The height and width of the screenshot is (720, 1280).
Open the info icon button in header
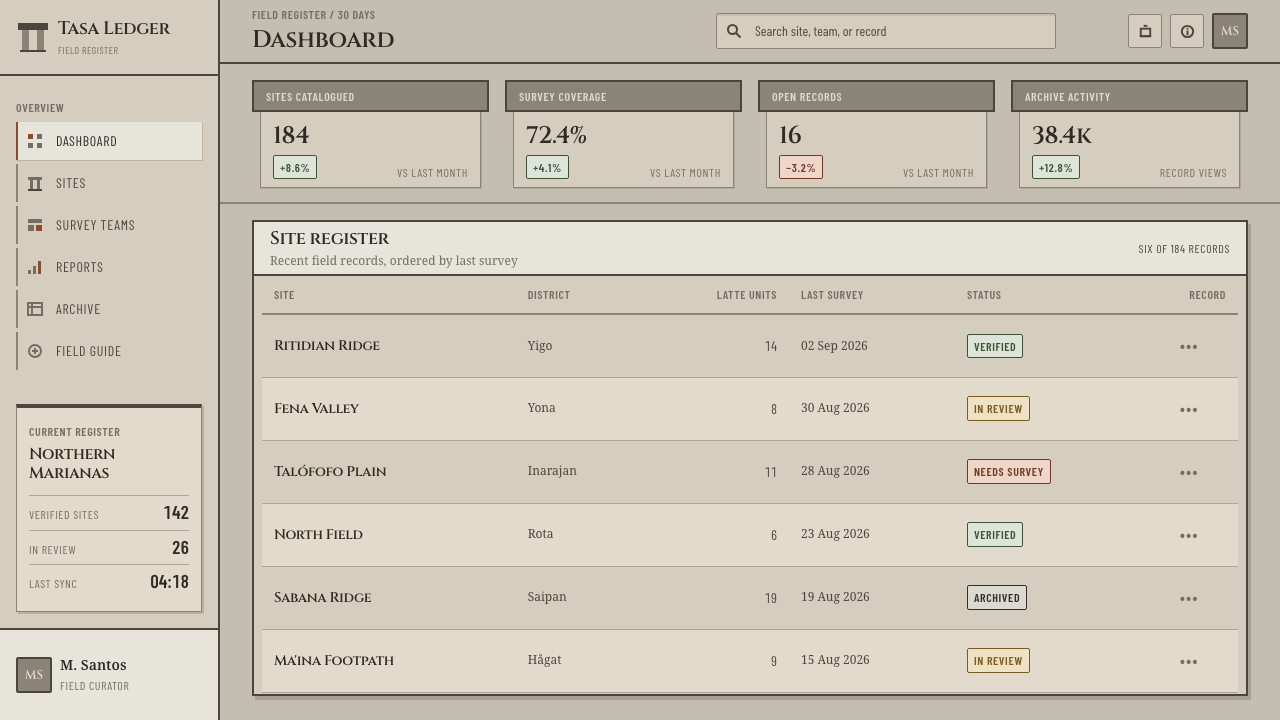click(1187, 31)
